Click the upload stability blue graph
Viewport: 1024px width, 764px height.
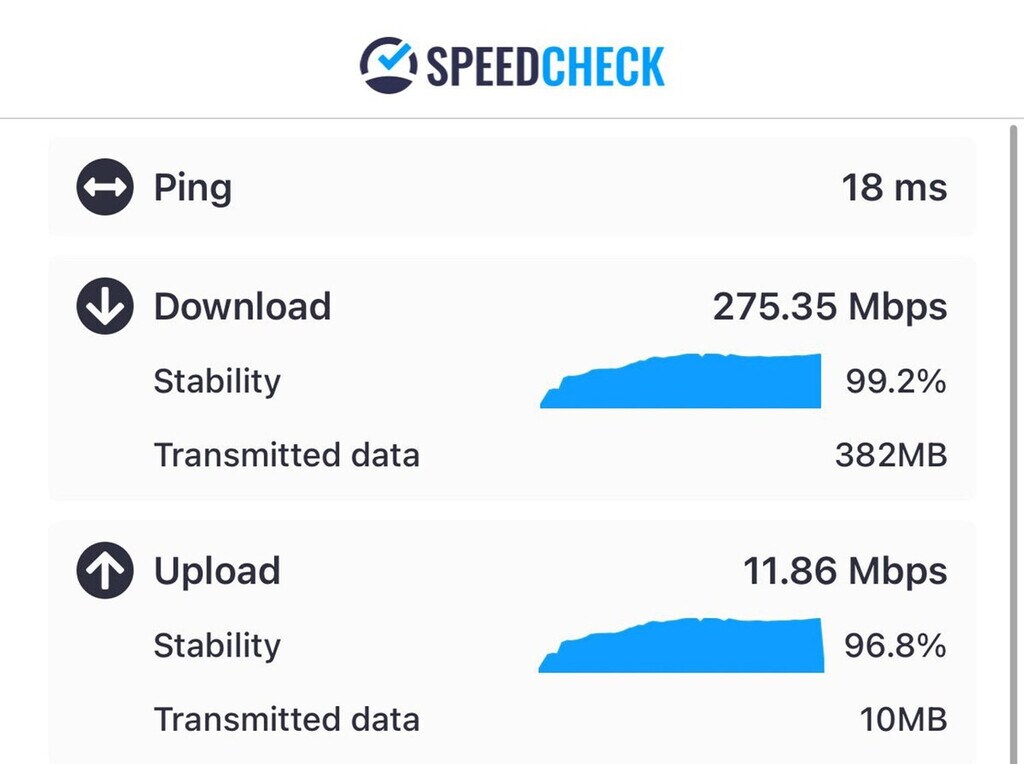pyautogui.click(x=690, y=648)
